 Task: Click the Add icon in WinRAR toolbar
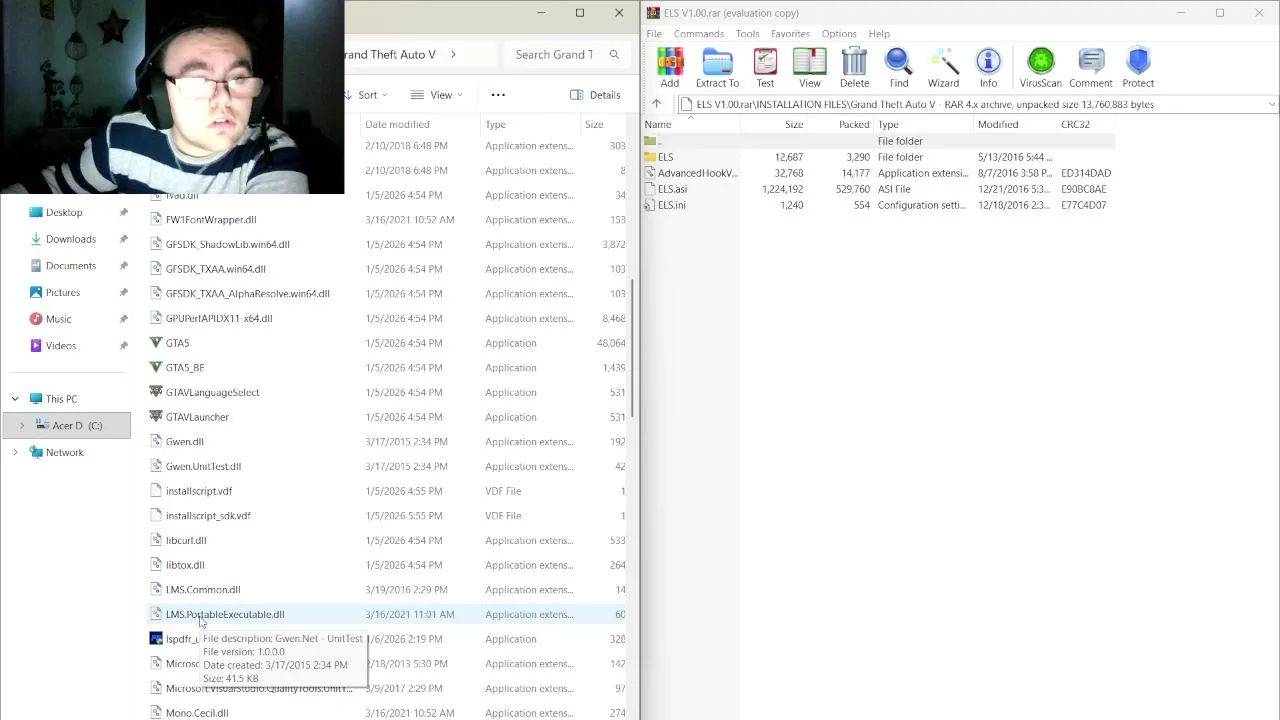[669, 68]
